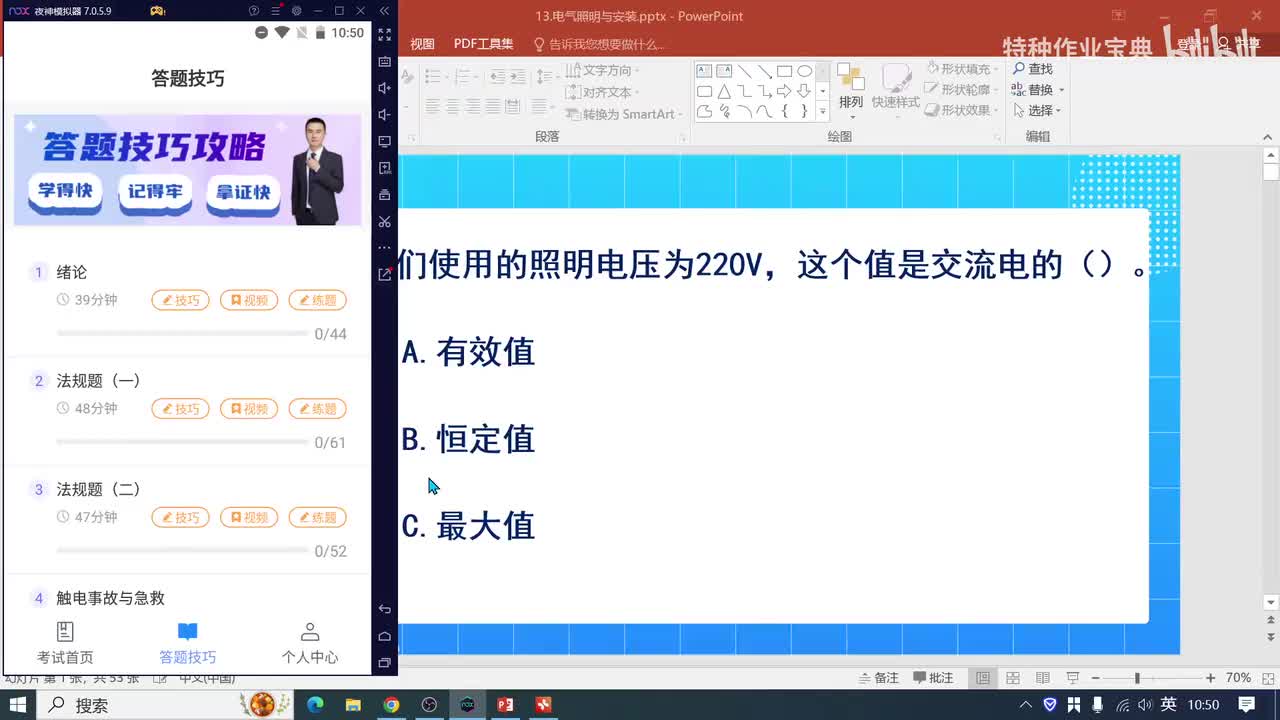The height and width of the screenshot is (720, 1280).
Task: Click Nox sidebar scissors screenshot icon
Action: 385,221
